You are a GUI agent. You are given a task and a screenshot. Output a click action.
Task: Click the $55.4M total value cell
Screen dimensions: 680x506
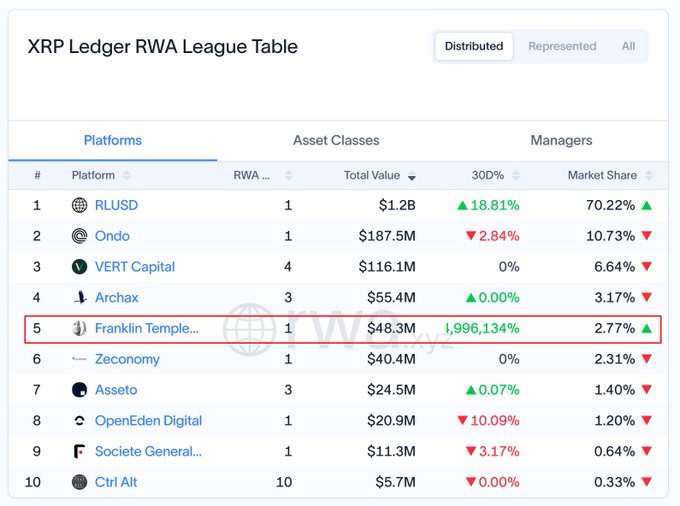[x=391, y=297]
